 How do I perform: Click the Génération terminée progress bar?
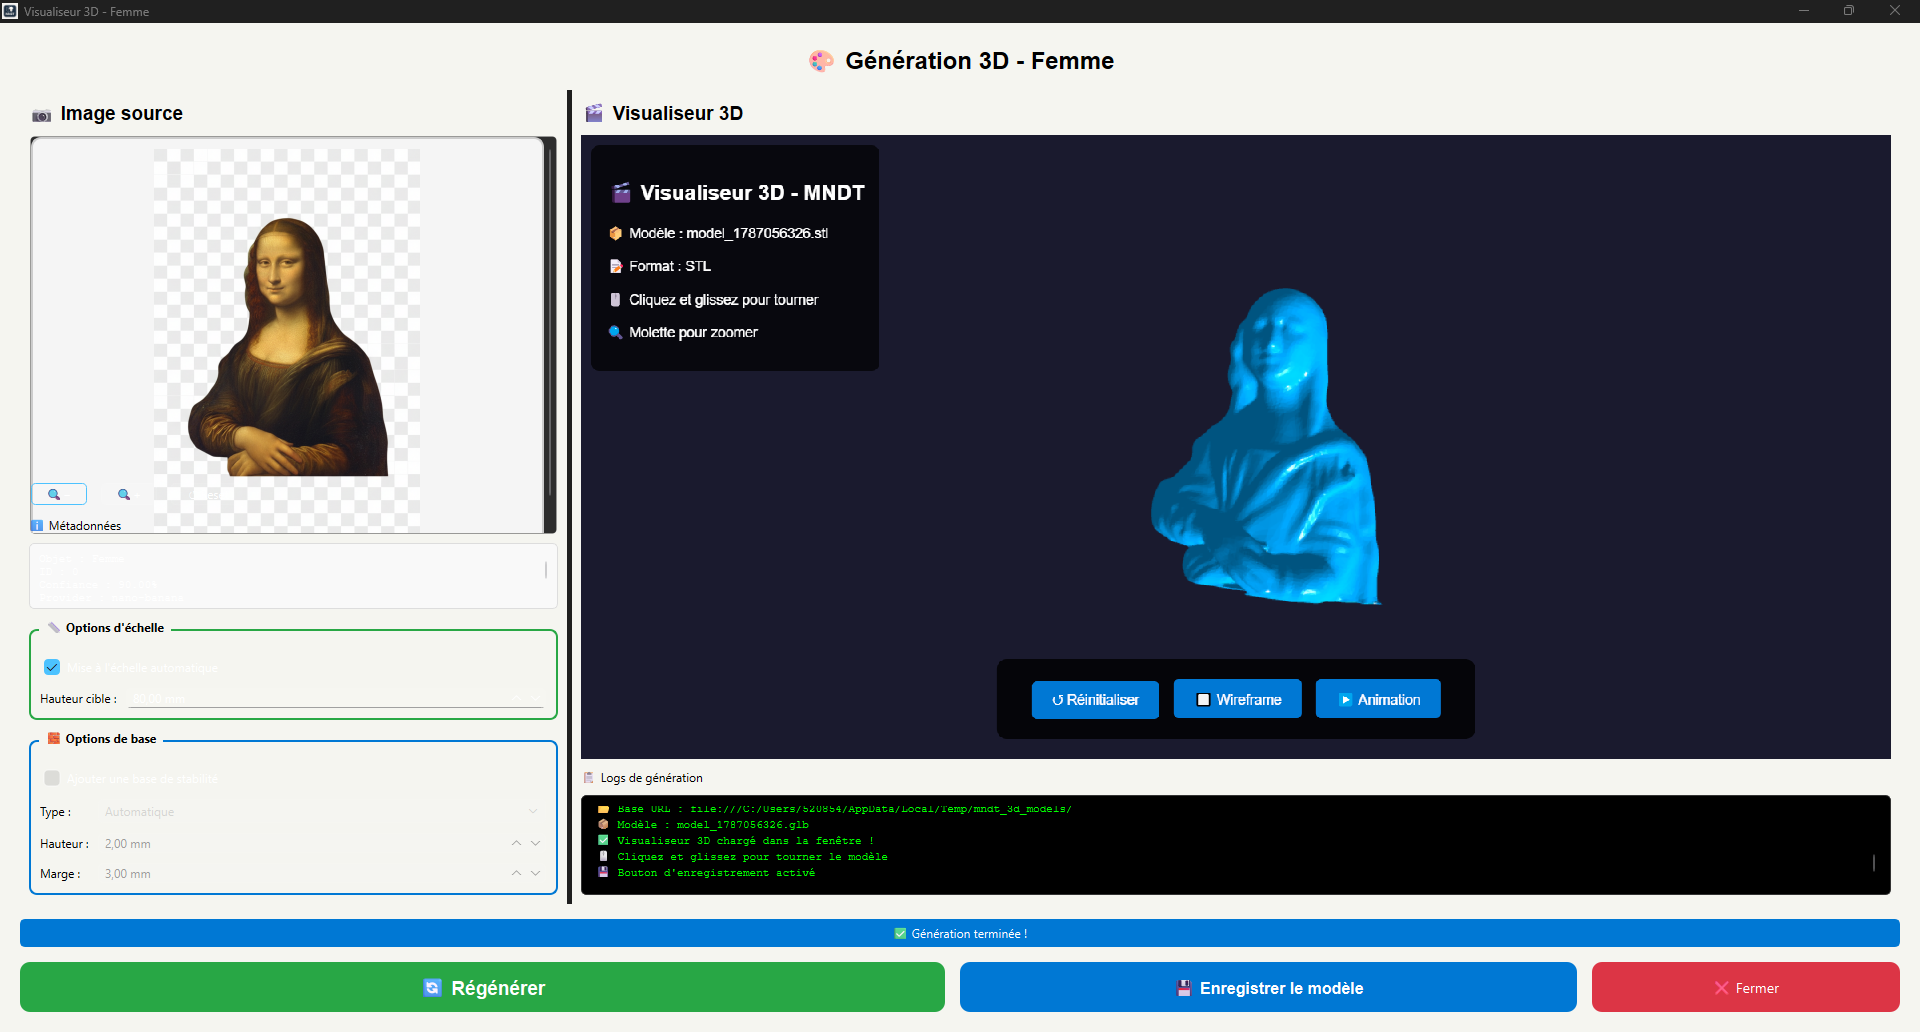click(x=960, y=933)
